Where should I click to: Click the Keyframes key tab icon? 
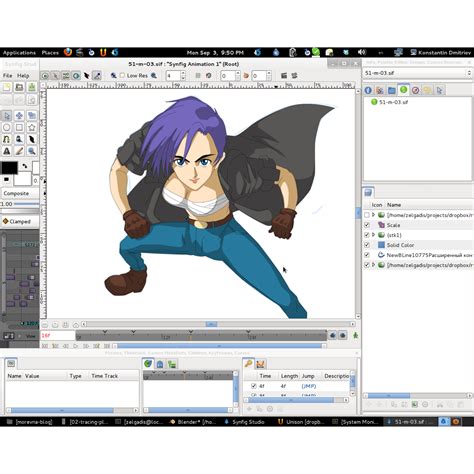[x=248, y=364]
